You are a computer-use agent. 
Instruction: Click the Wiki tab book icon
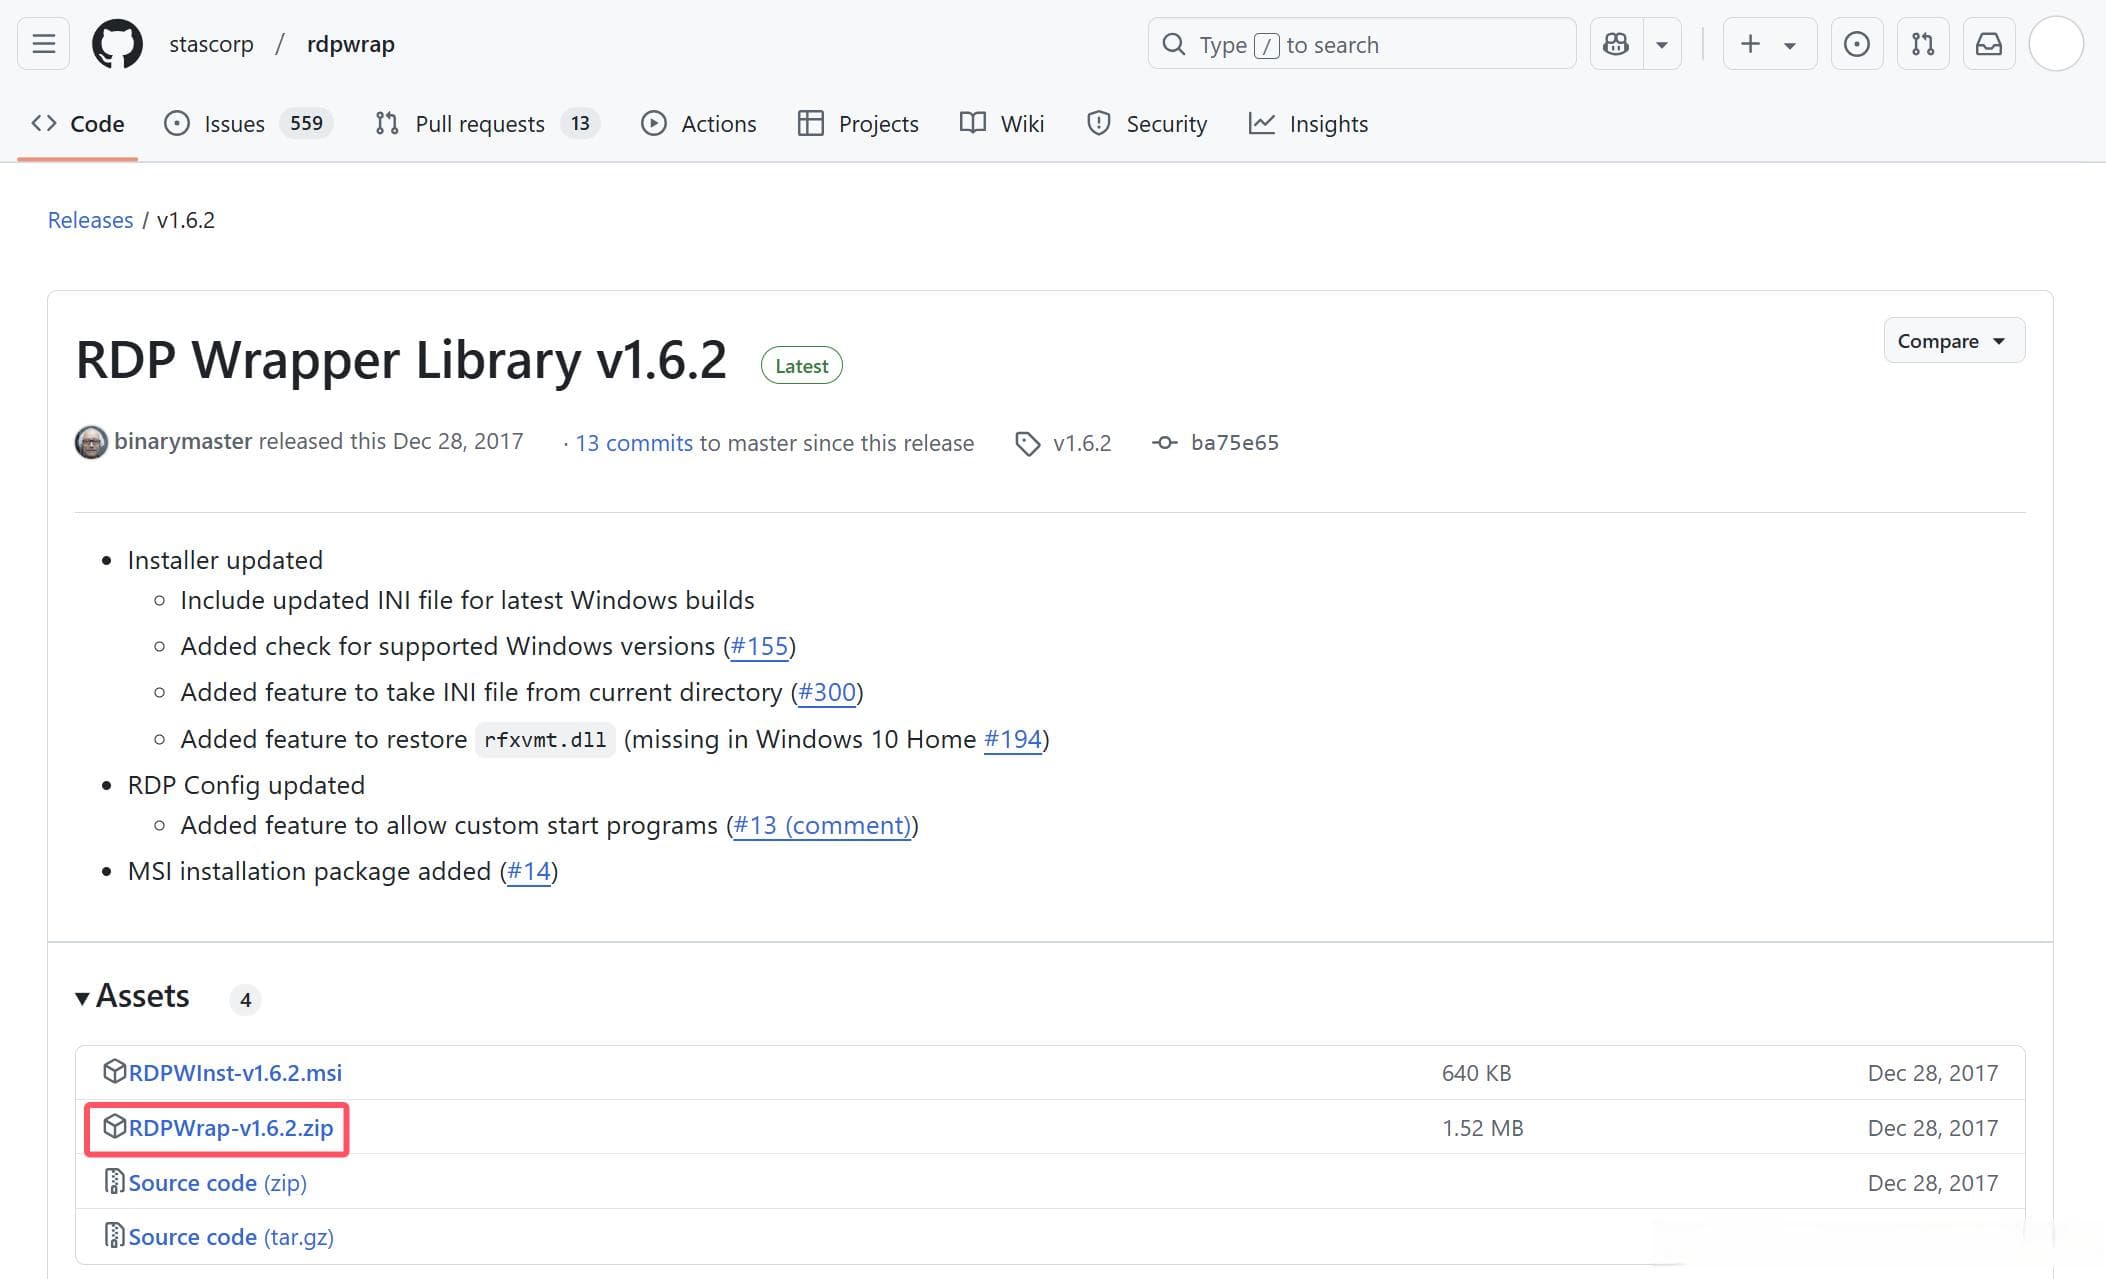pos(972,122)
